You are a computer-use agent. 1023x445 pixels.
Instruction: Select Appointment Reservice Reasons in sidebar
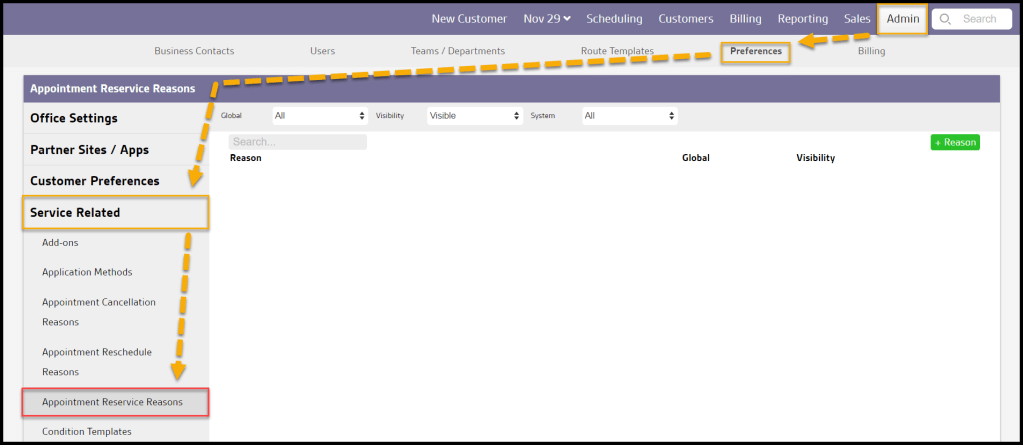click(x=115, y=402)
